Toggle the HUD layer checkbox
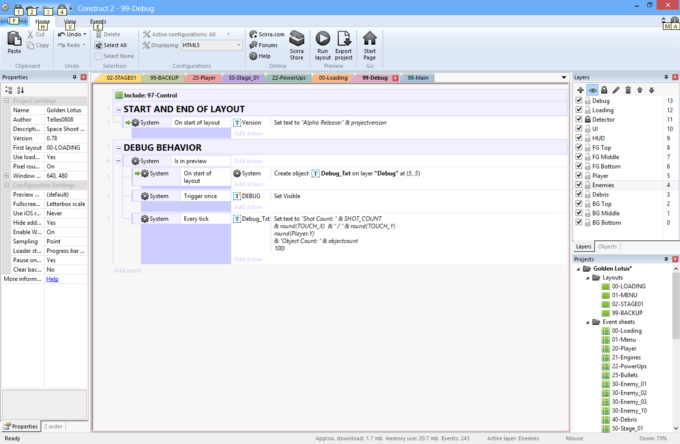 (579, 138)
